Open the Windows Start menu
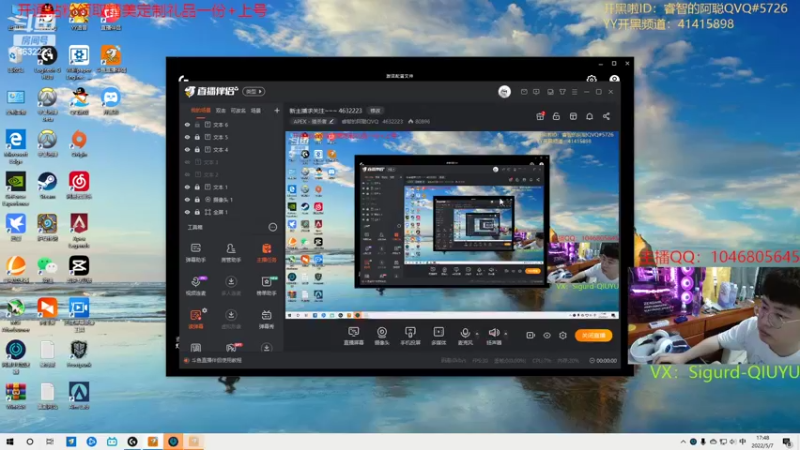The height and width of the screenshot is (450, 800). point(10,442)
